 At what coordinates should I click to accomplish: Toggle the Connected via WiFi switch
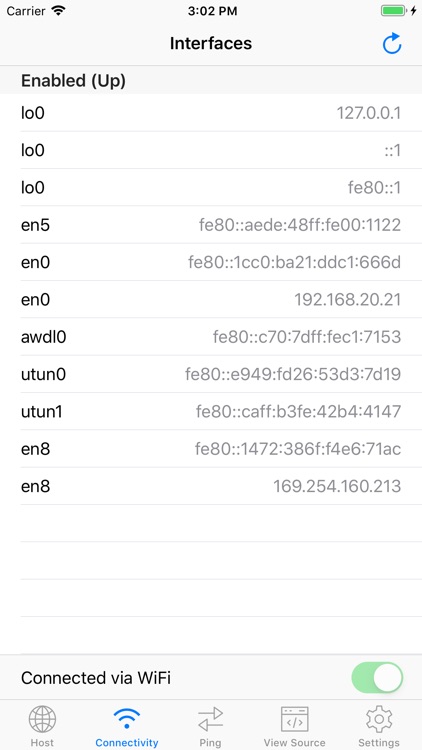click(377, 677)
